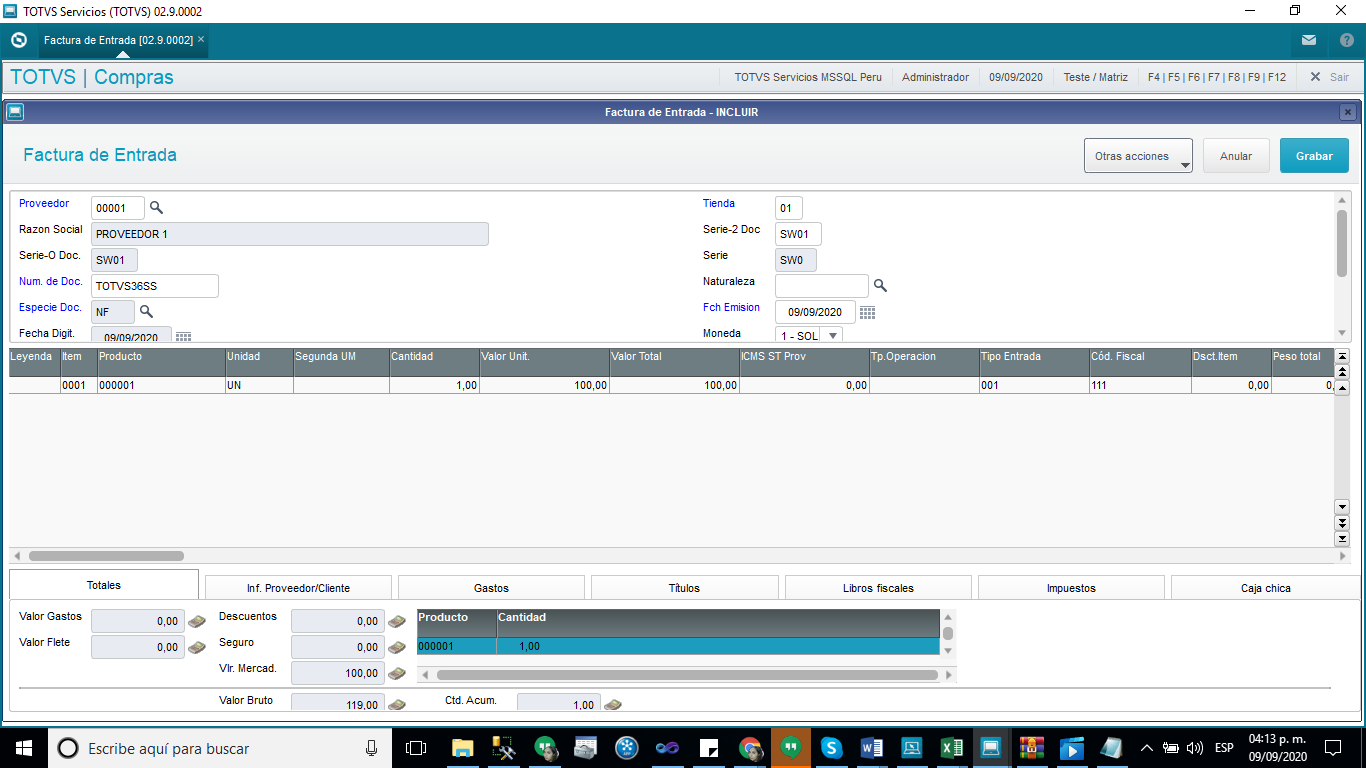
Task: Click the function keys F4–F12 shortcut label
Action: coord(1217,77)
